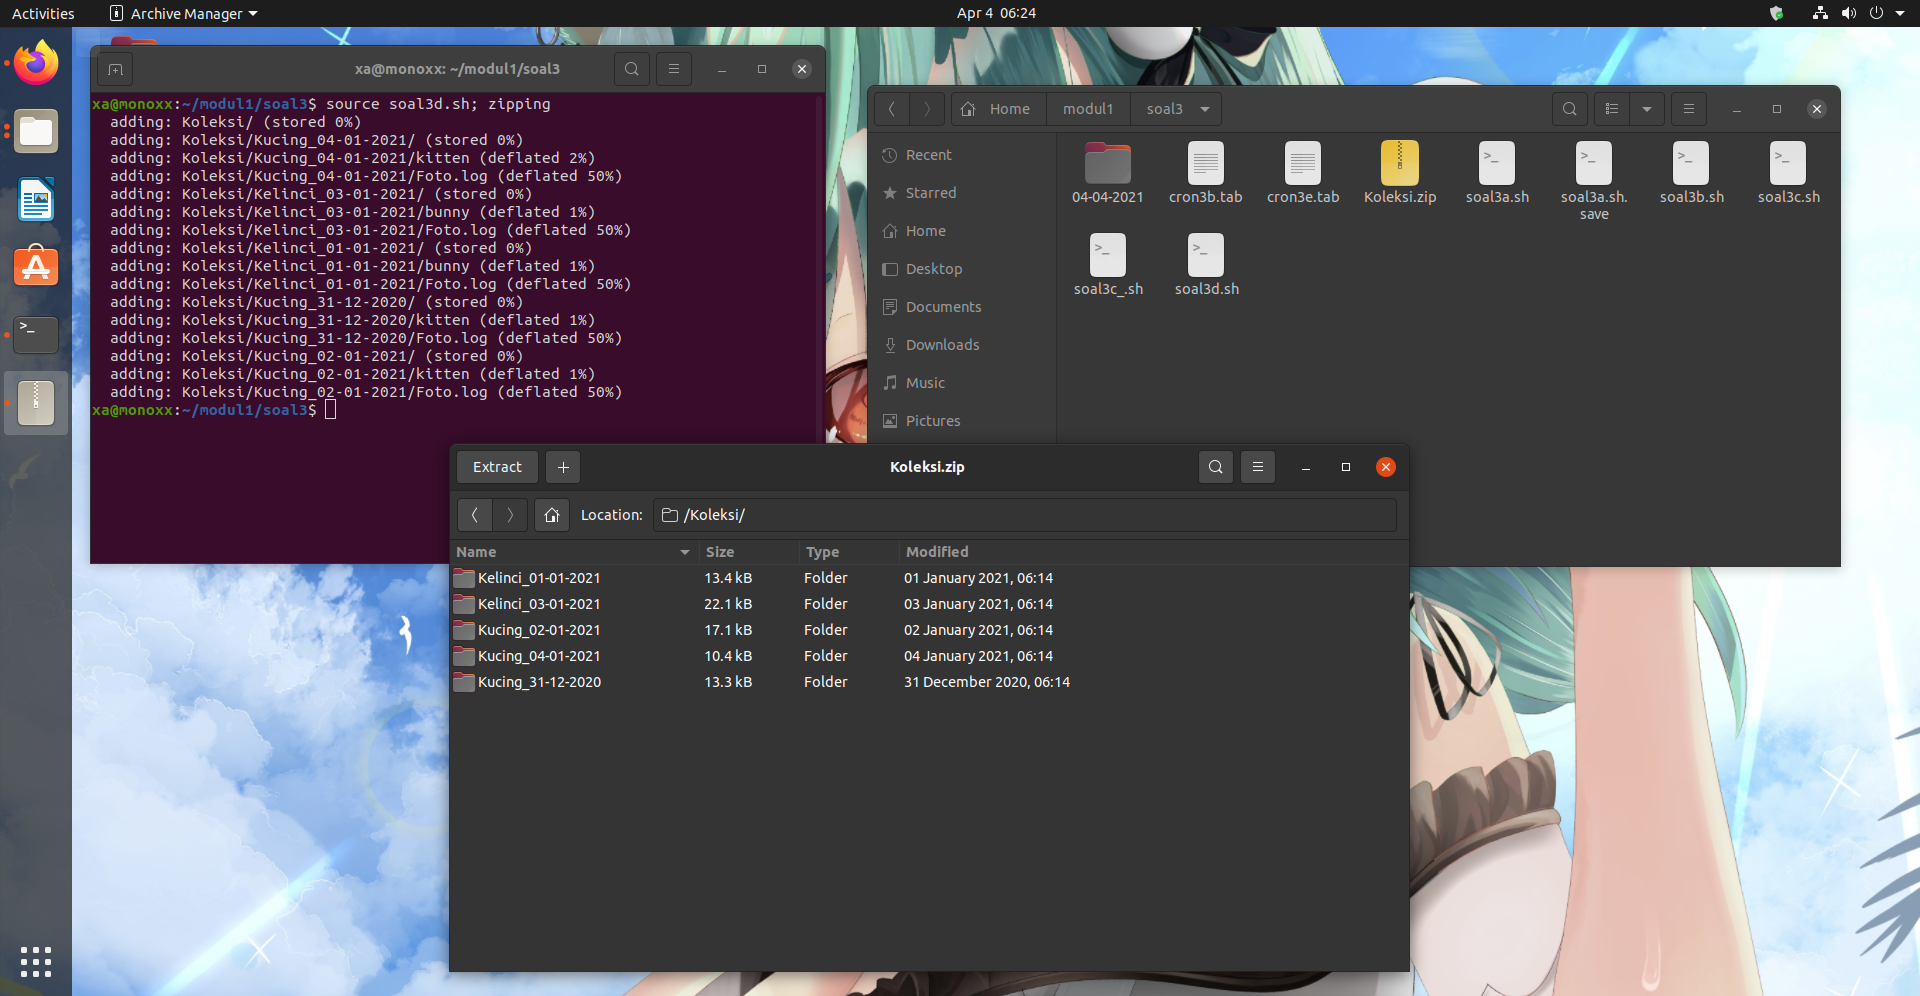Screen dimensions: 1920x996
Task: Go forward in the Files window
Action: coord(927,109)
